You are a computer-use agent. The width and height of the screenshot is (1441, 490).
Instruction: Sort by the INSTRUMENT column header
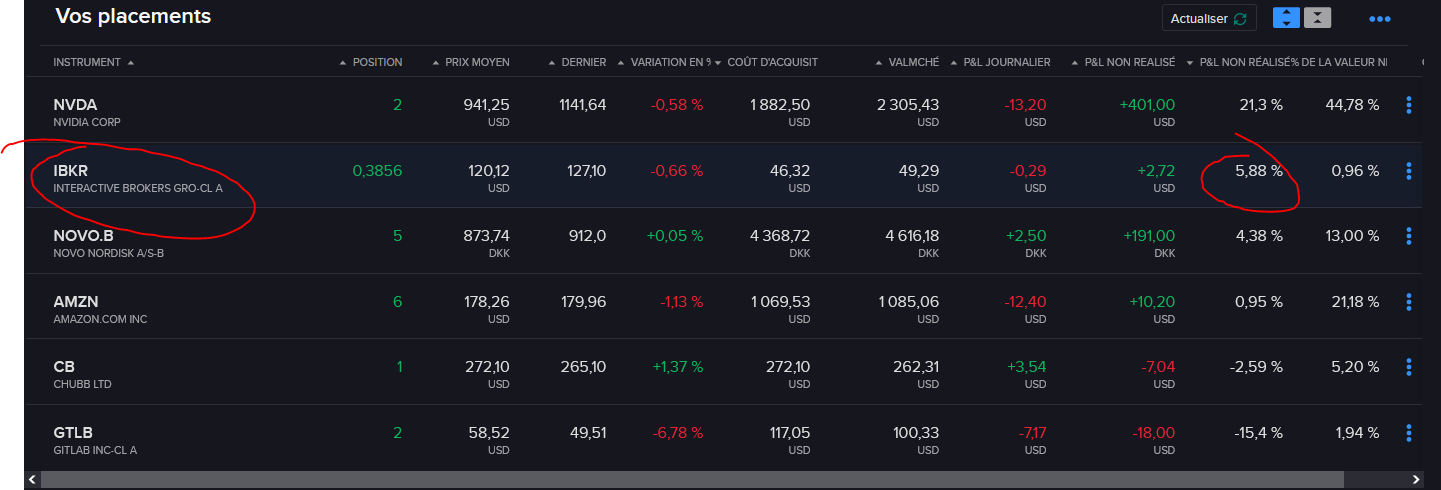93,62
